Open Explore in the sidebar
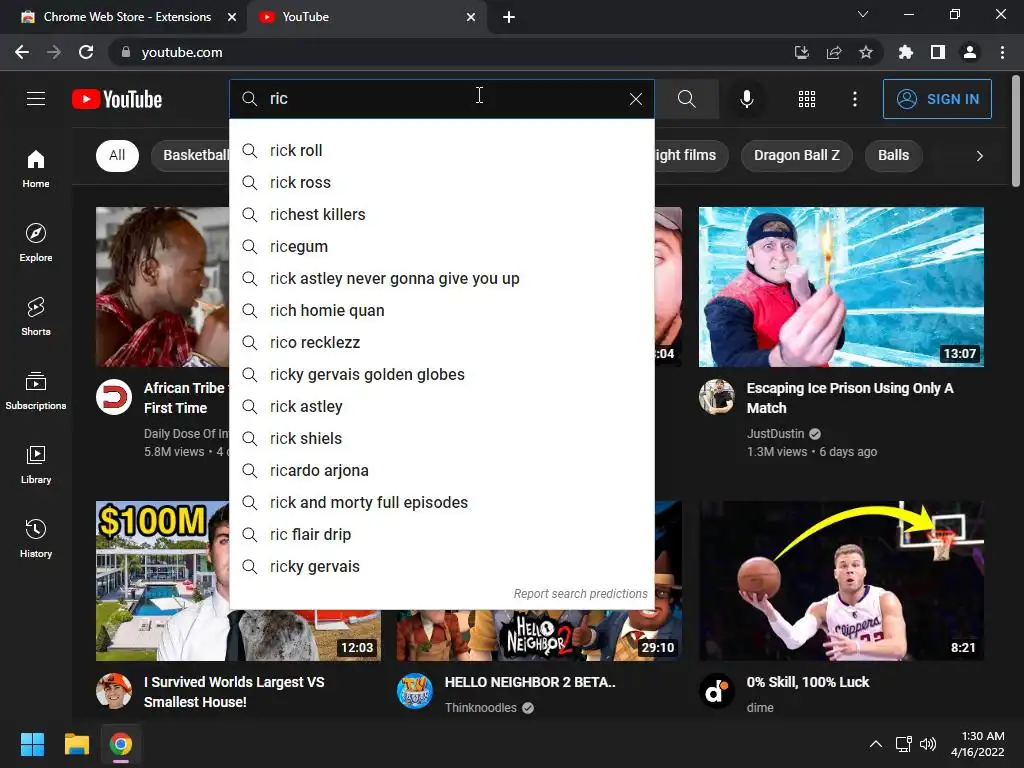 pyautogui.click(x=36, y=243)
